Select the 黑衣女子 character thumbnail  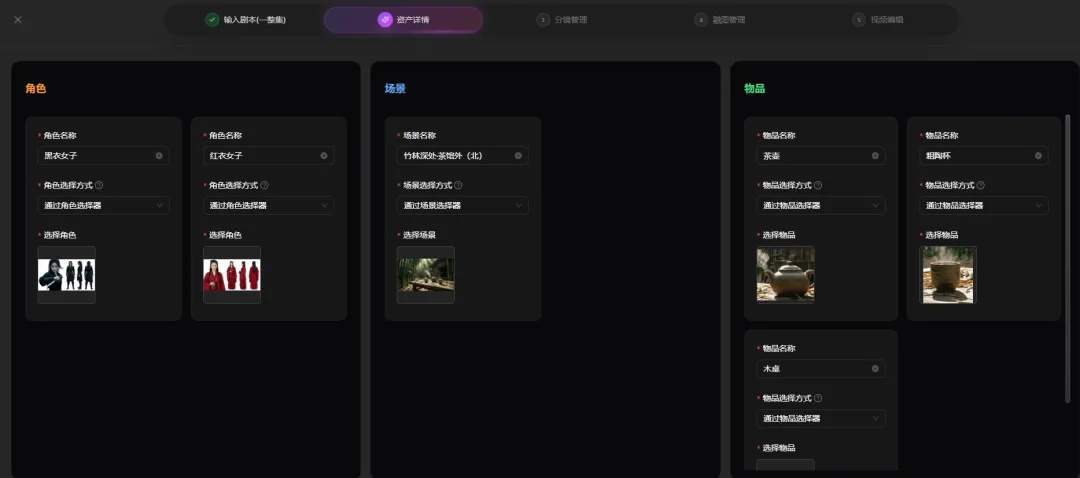click(x=66, y=275)
